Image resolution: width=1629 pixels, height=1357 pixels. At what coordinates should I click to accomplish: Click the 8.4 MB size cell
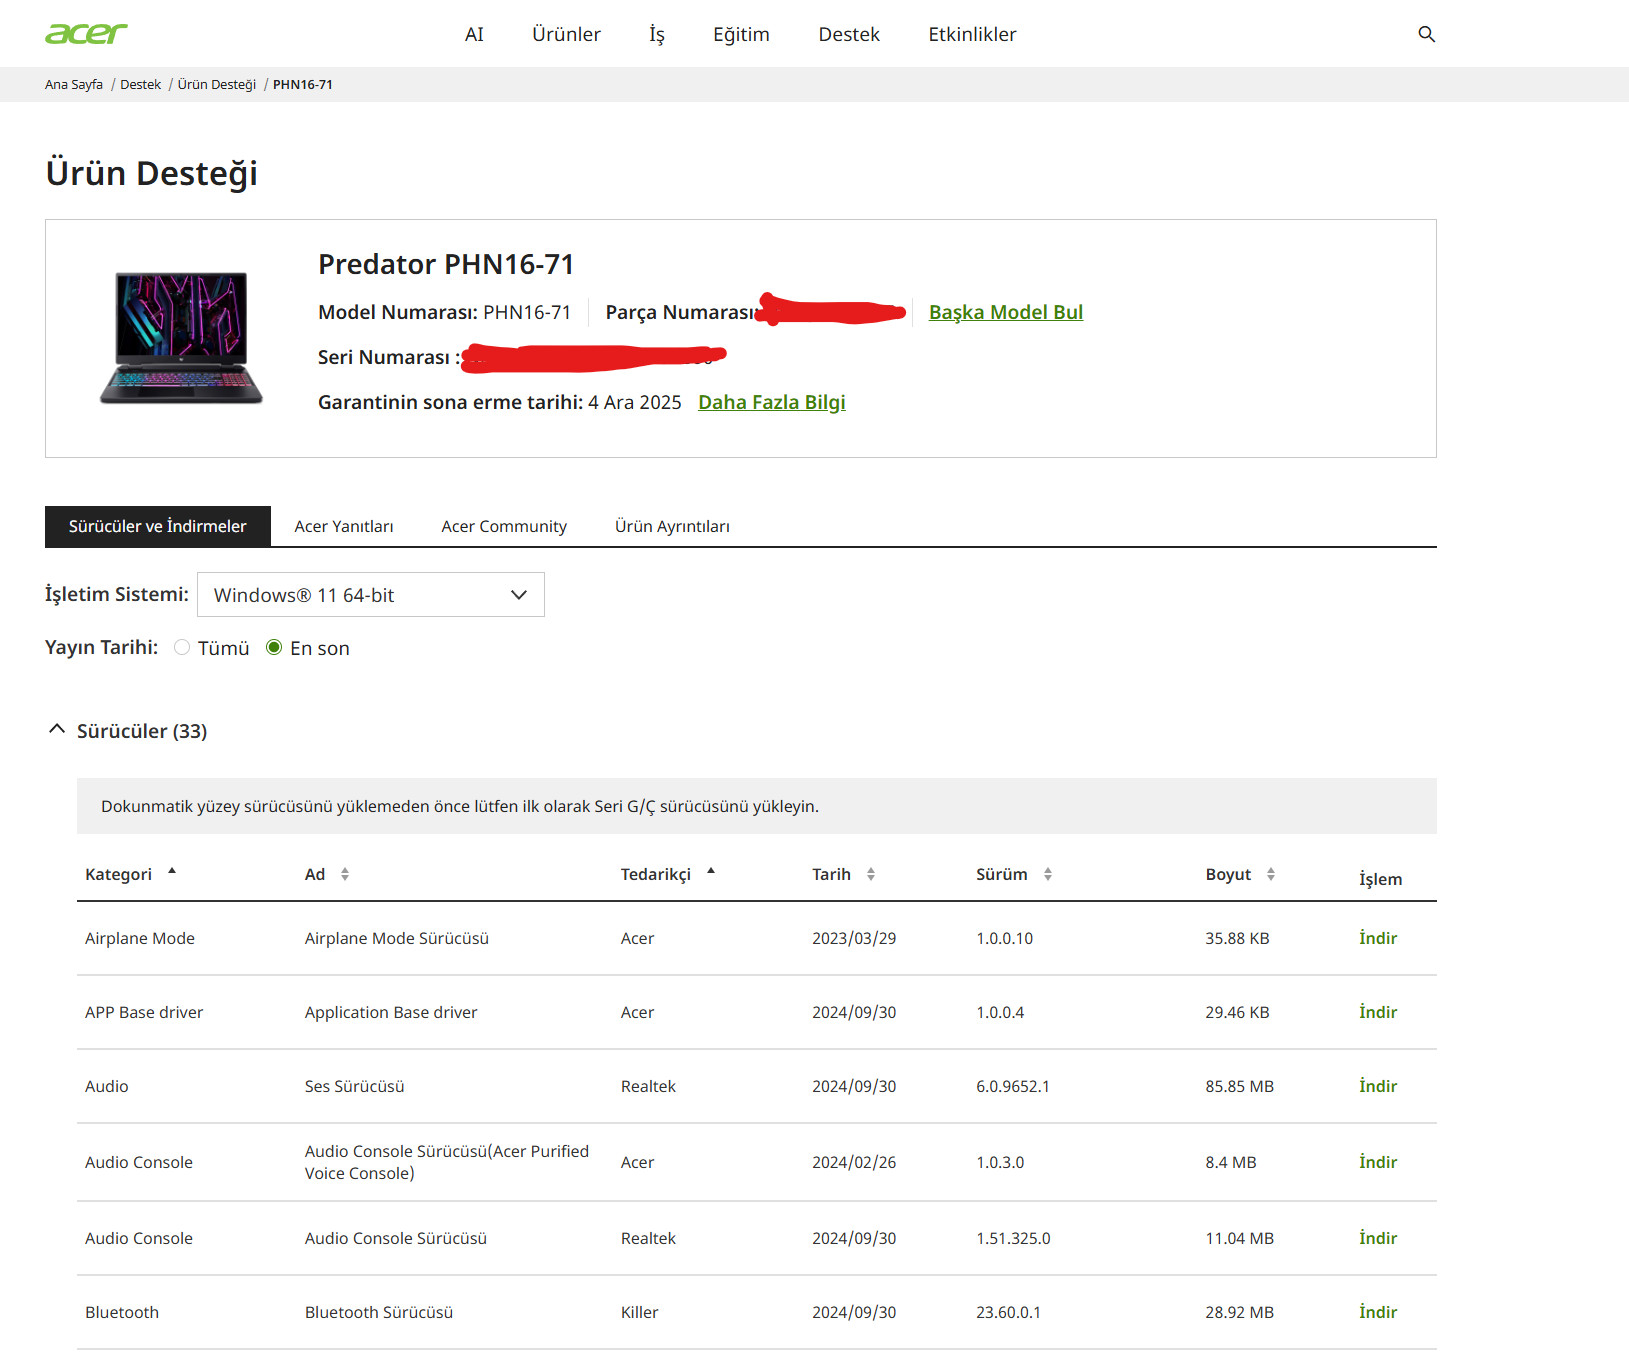1230,1162
